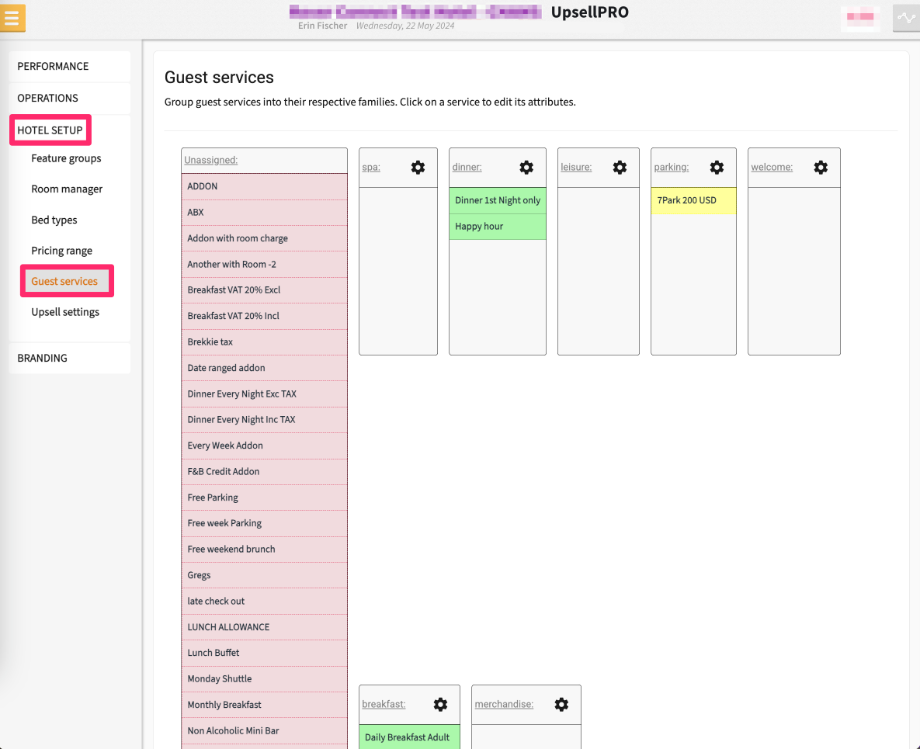Edit the Daily Breakfast Adult service
920x749 pixels.
(410, 737)
